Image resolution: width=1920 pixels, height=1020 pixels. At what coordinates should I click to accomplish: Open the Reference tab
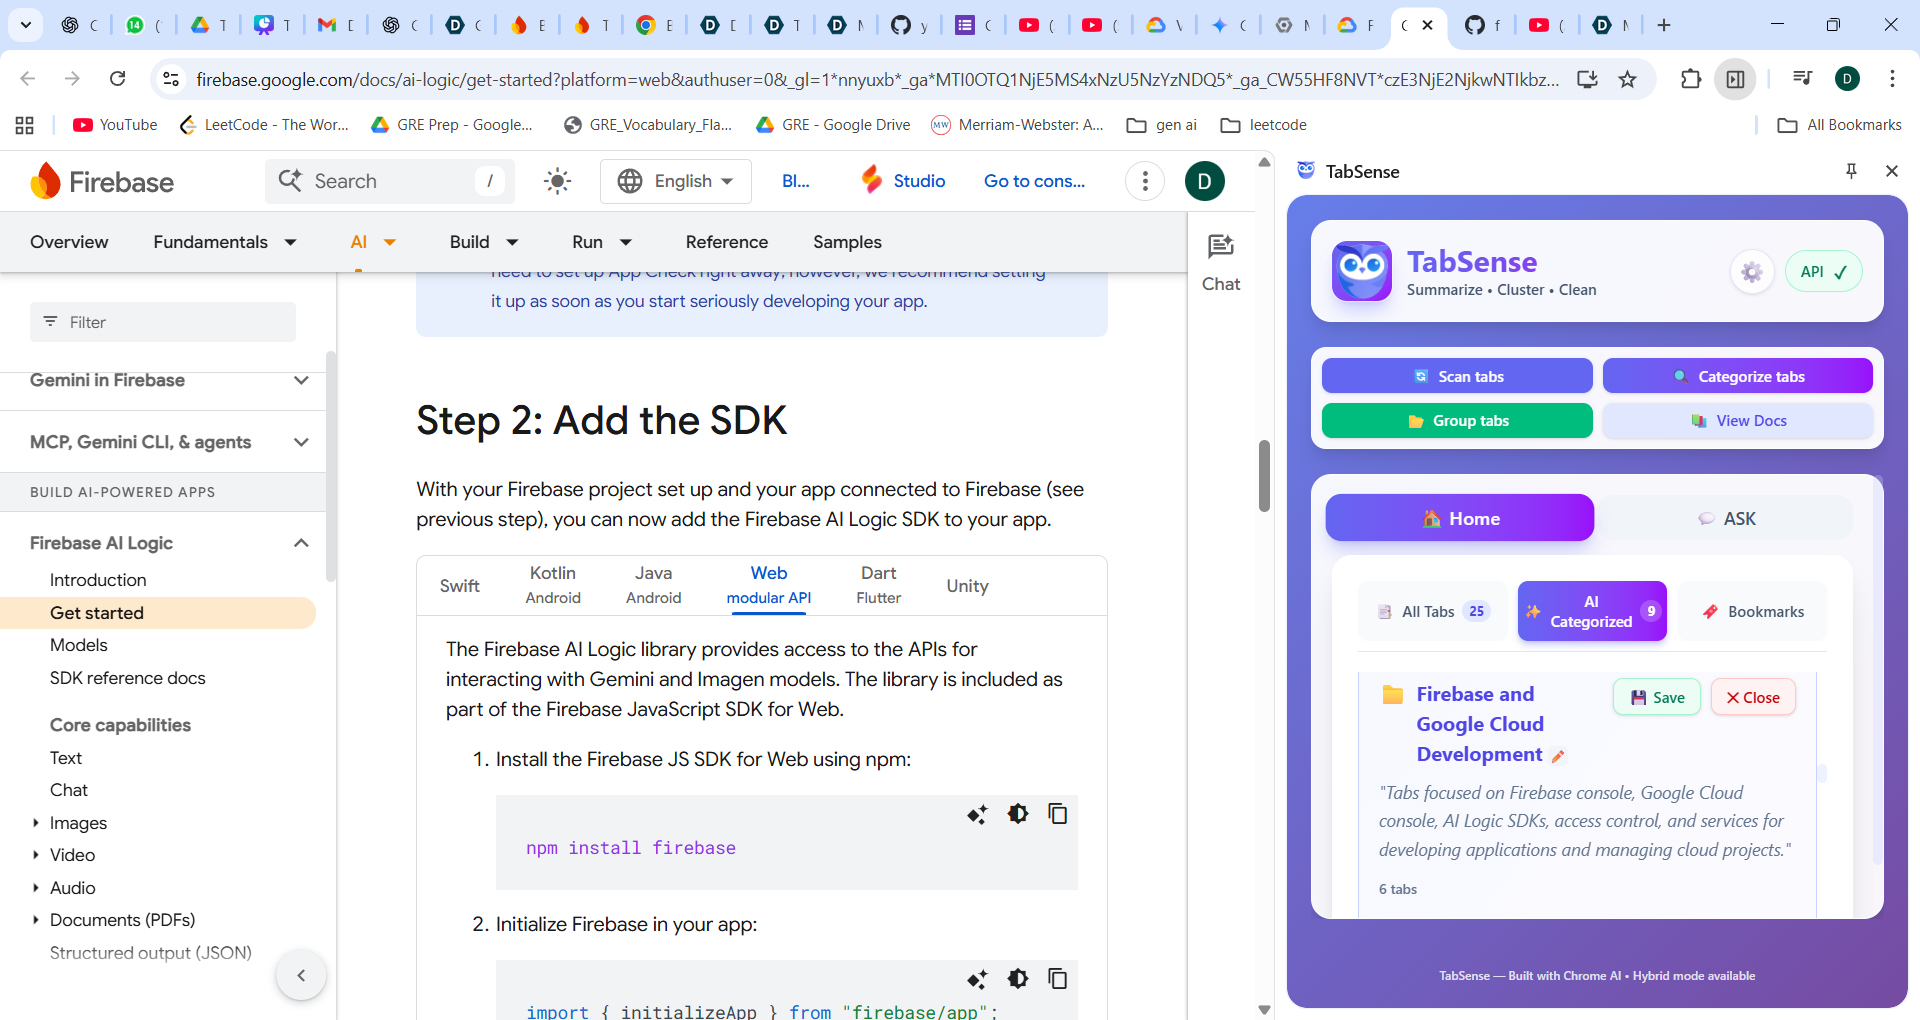(727, 242)
